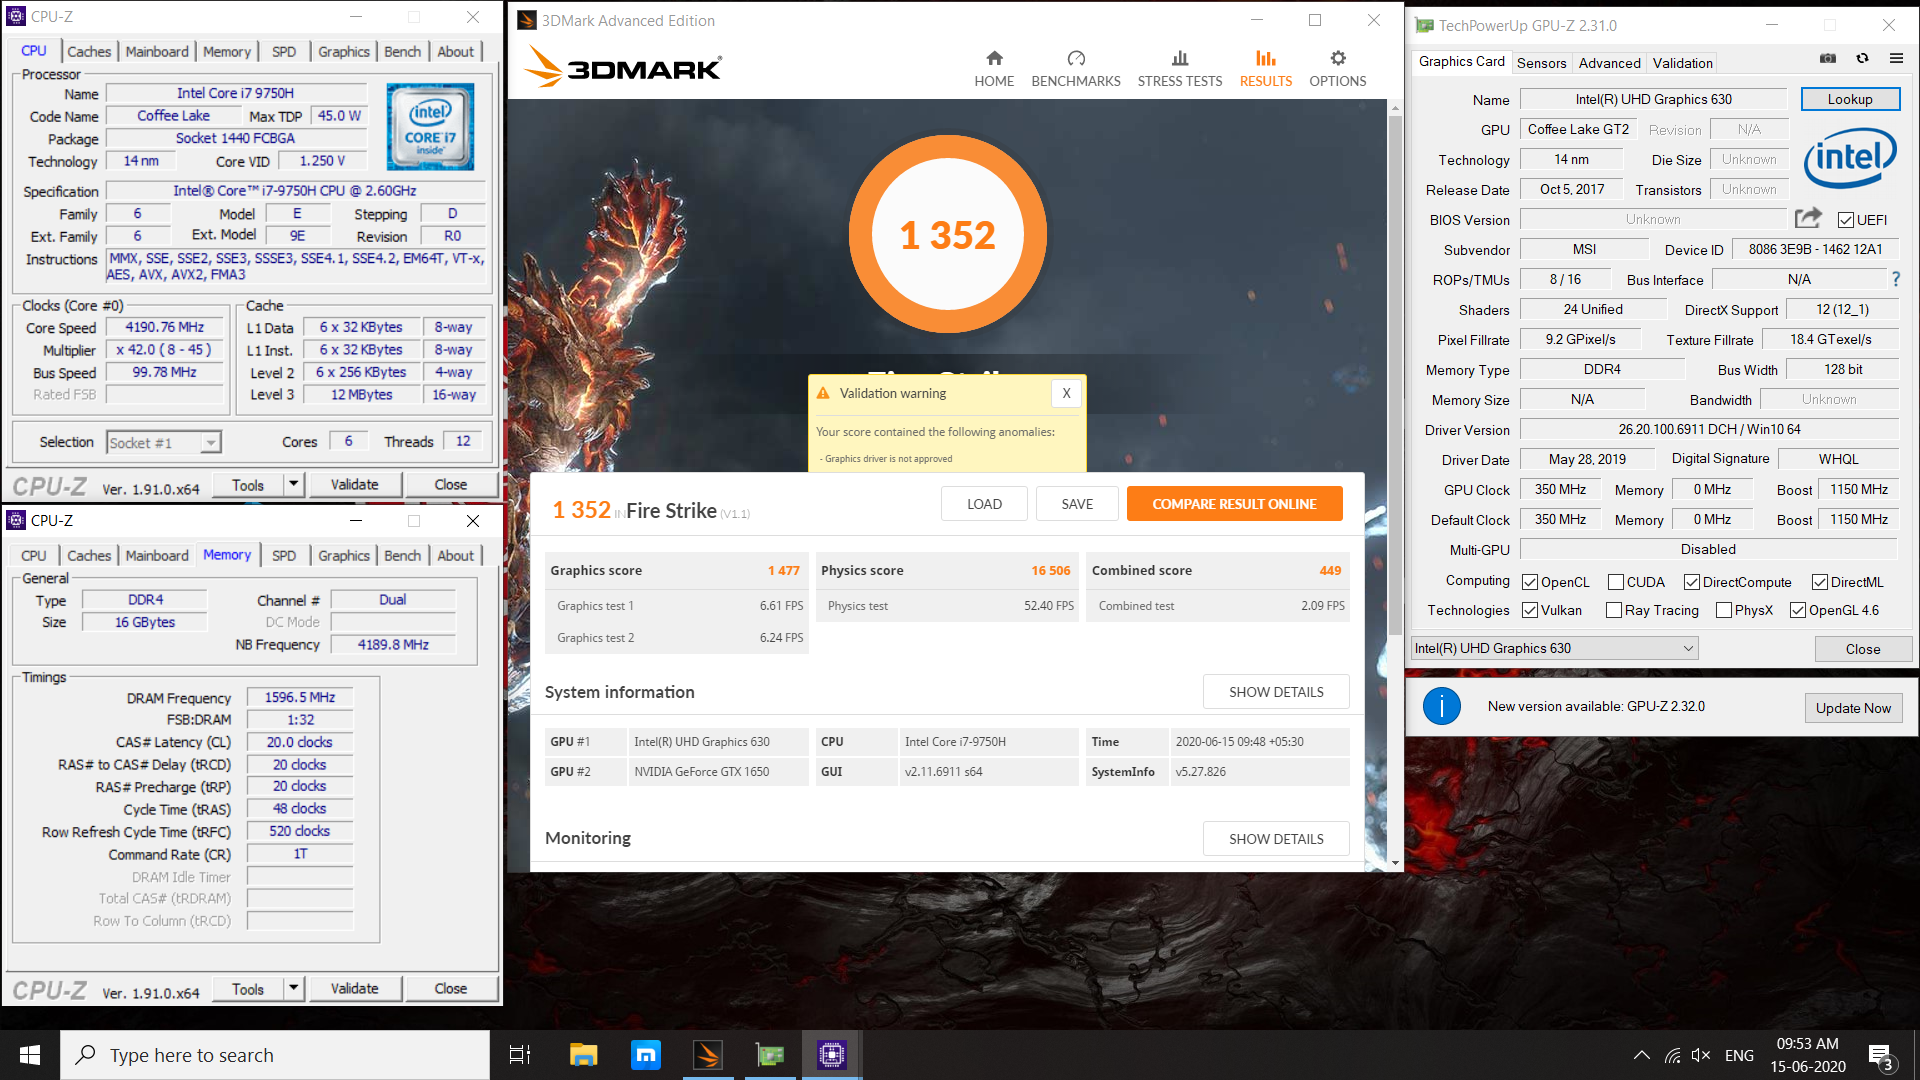The width and height of the screenshot is (1920, 1080).
Task: Click COMPARE RESULT ONLINE button
Action: [x=1234, y=504]
